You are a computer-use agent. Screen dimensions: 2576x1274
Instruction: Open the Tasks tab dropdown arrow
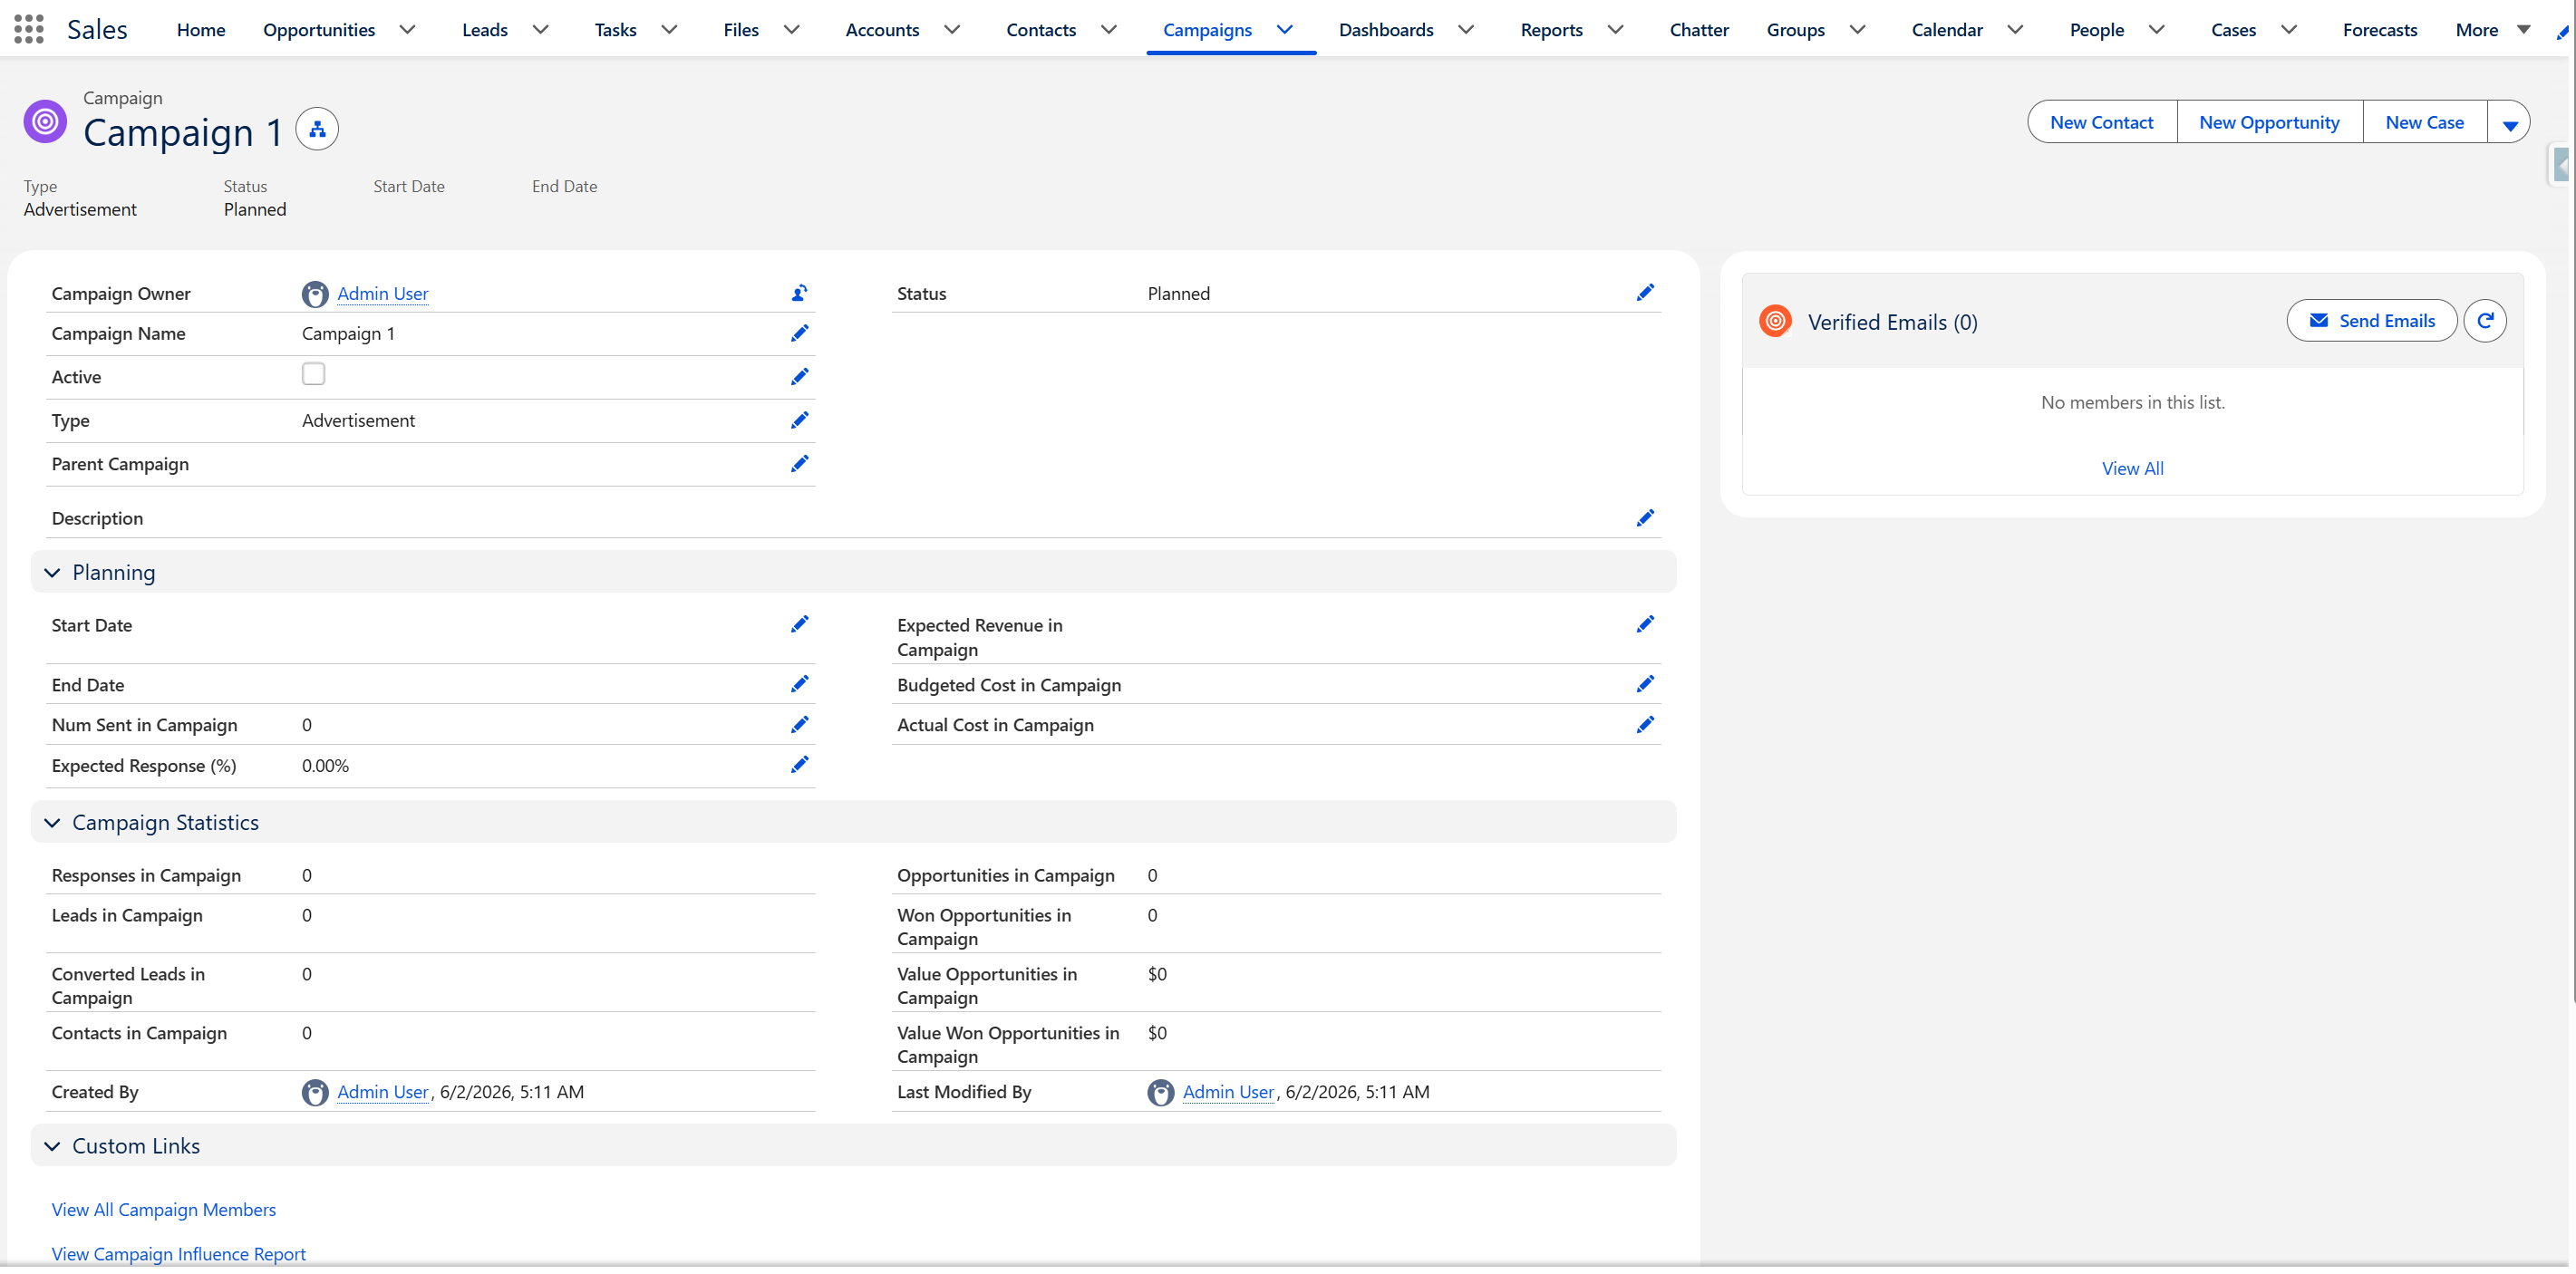[670, 30]
